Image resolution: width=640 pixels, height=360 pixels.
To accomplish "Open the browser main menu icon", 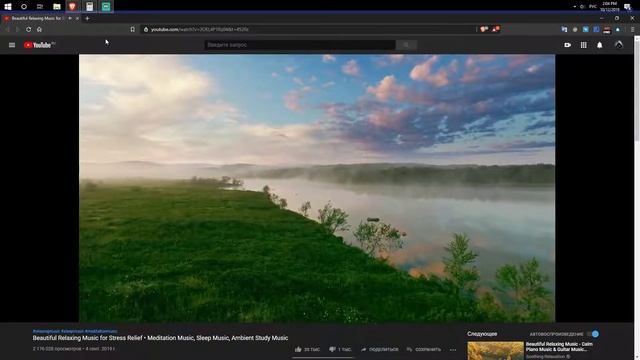I will click(x=633, y=29).
